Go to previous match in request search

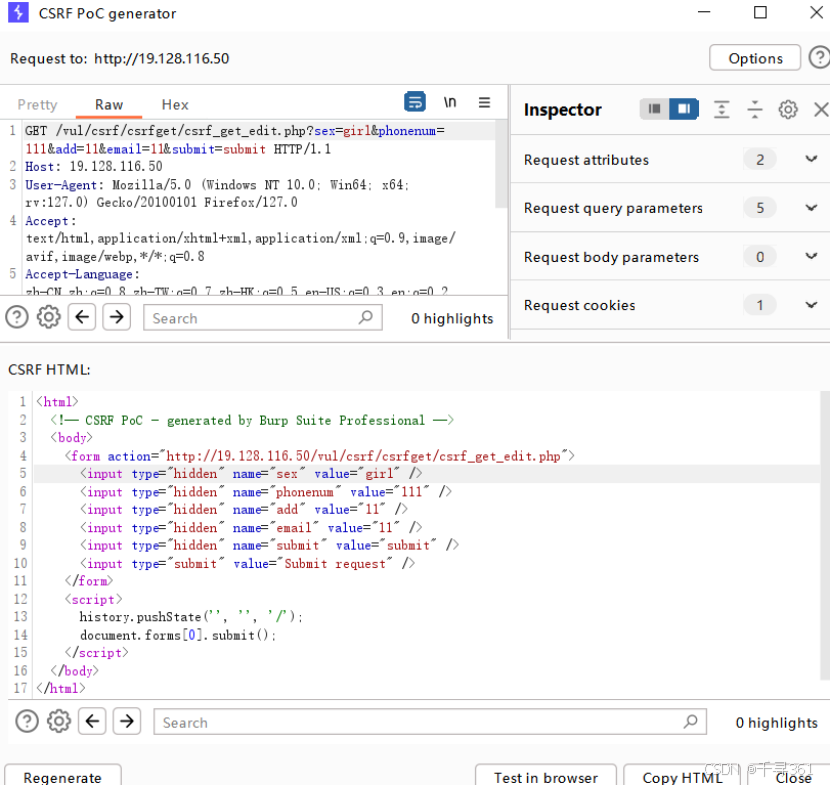pos(82,317)
